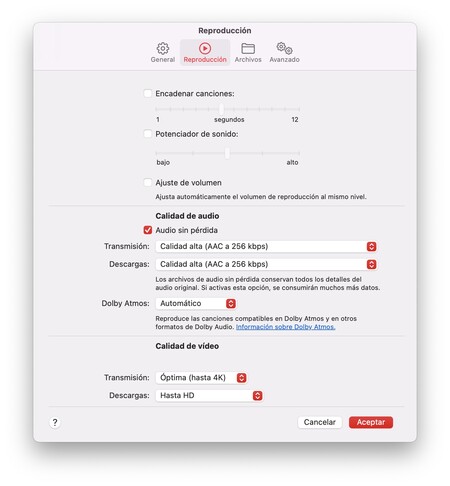The image size is (450, 486).
Task: Select the Reproducción play icon
Action: (205, 49)
